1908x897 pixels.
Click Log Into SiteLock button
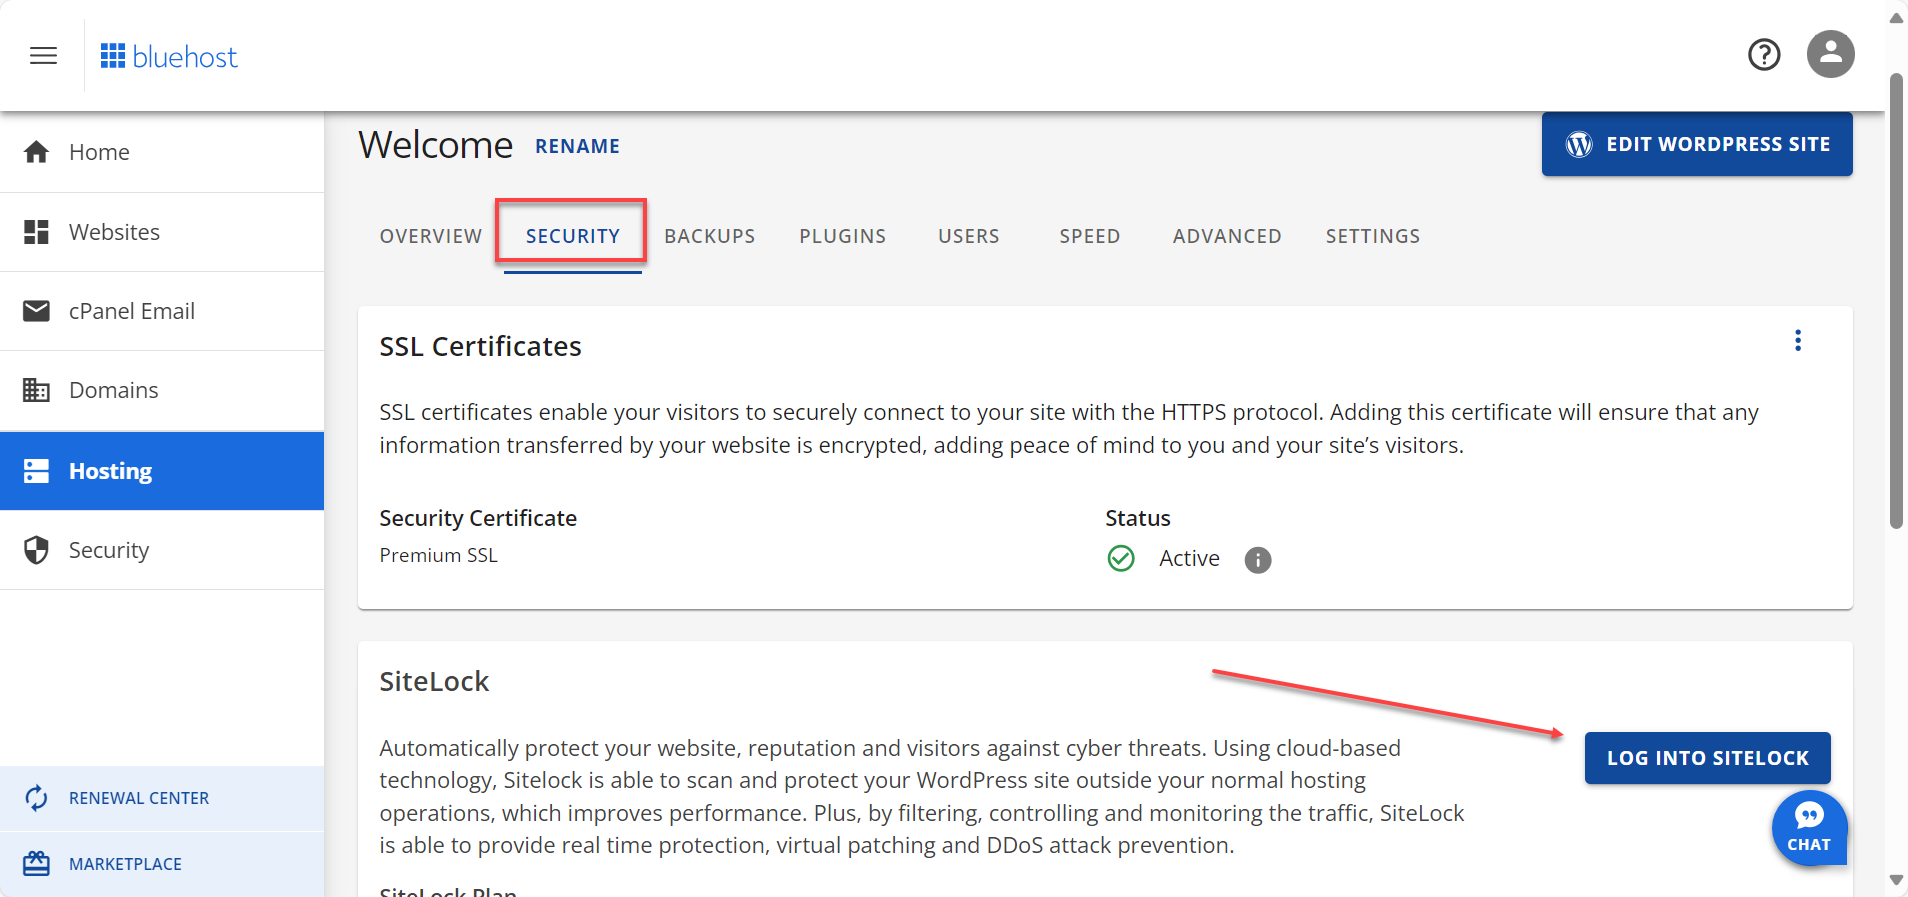(1707, 758)
